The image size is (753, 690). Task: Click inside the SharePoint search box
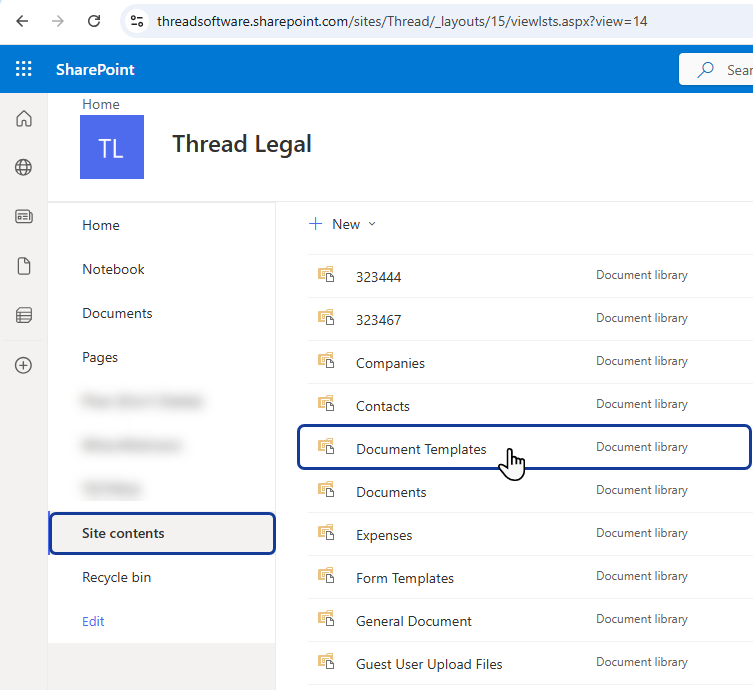point(718,70)
